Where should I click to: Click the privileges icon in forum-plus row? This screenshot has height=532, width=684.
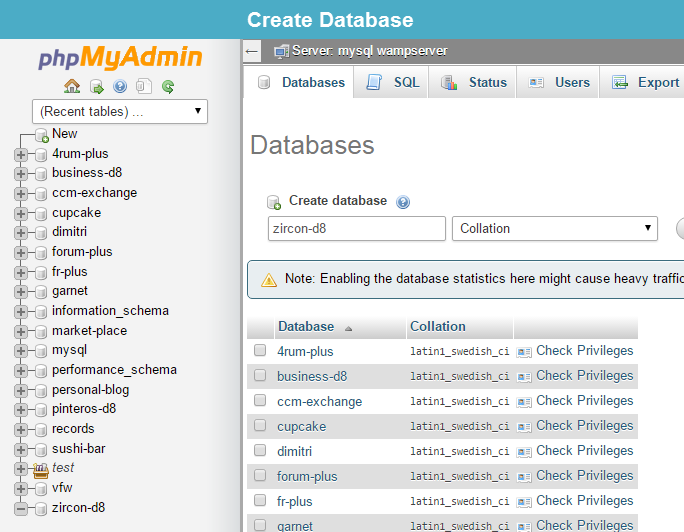523,477
